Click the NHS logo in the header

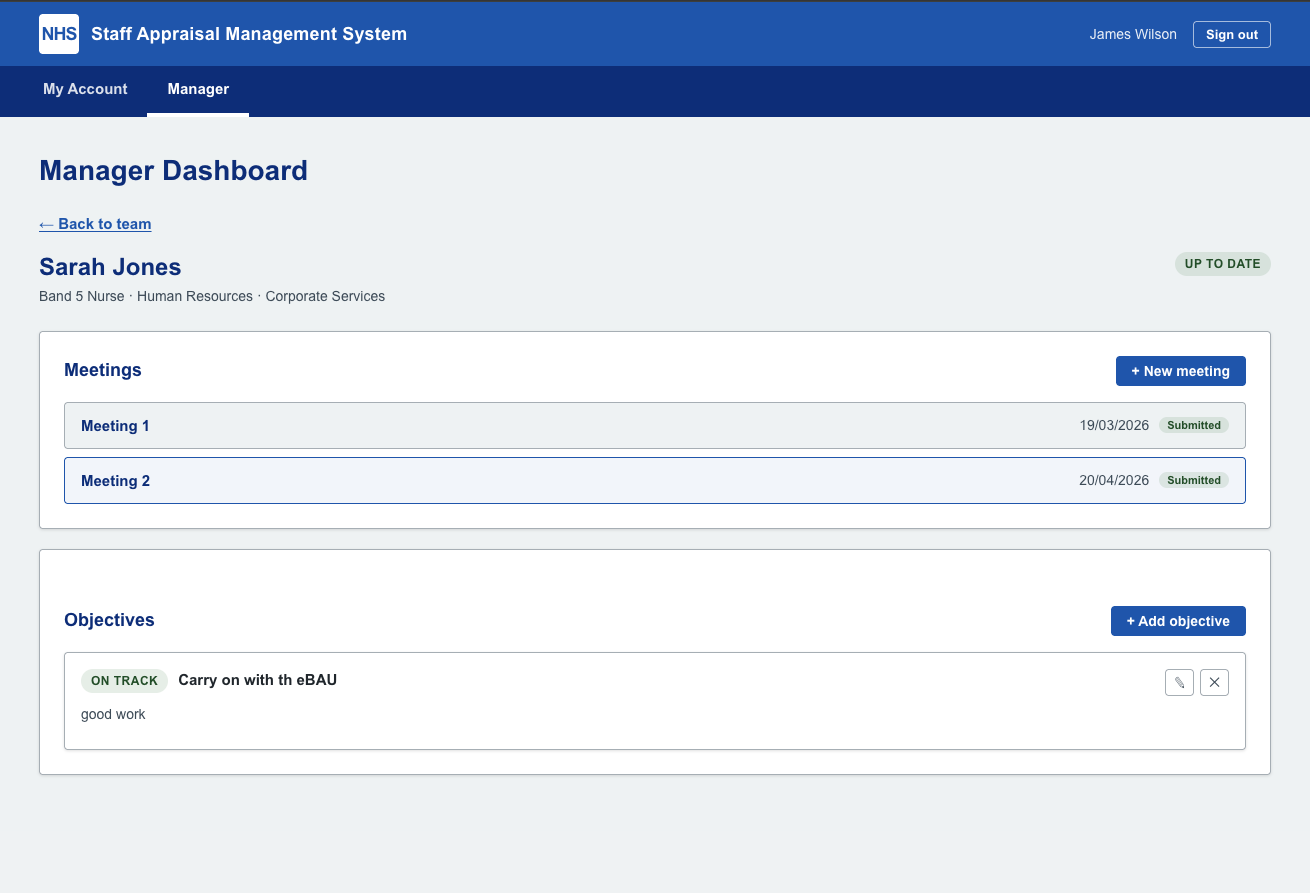pos(58,33)
